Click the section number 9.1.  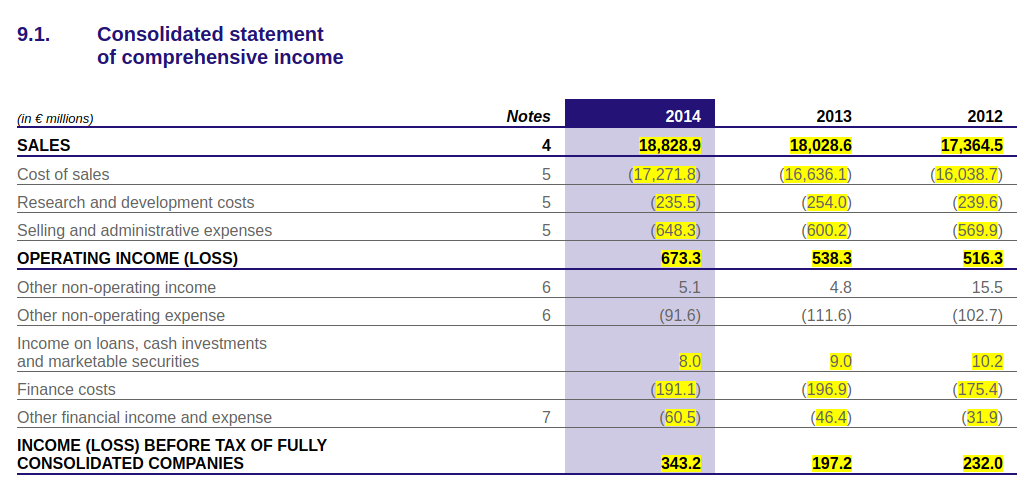click(x=34, y=34)
